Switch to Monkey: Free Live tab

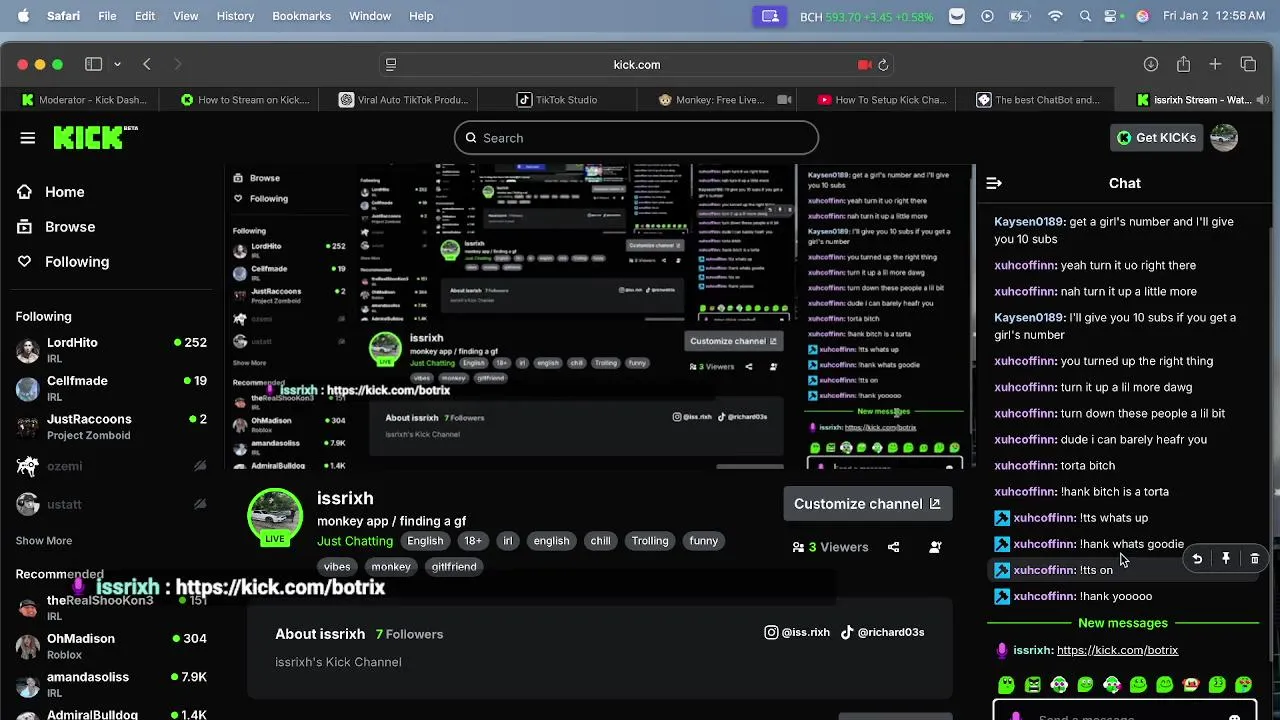point(716,100)
